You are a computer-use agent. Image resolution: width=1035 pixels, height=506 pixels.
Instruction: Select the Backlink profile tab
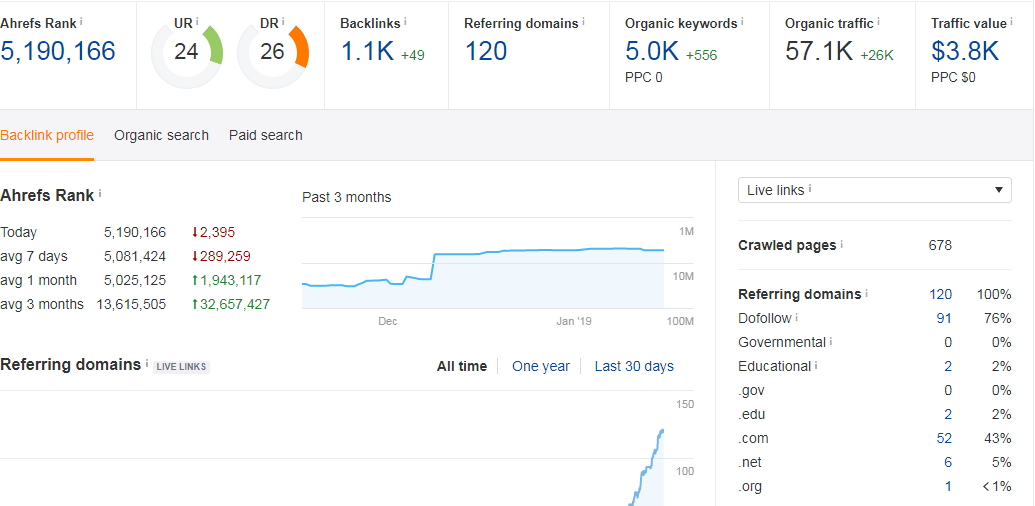click(47, 135)
